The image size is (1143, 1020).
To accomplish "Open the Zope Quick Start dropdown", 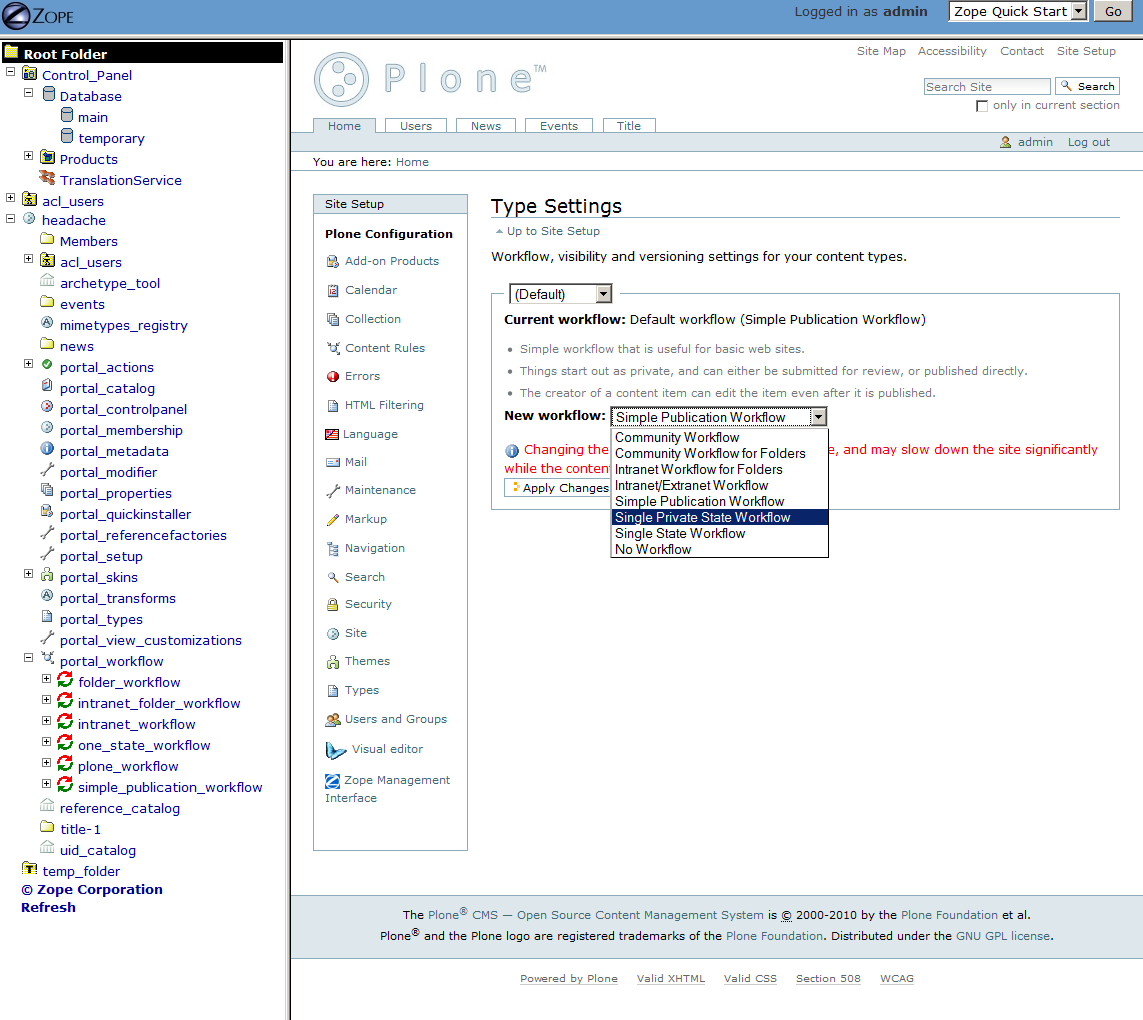I will (1018, 12).
